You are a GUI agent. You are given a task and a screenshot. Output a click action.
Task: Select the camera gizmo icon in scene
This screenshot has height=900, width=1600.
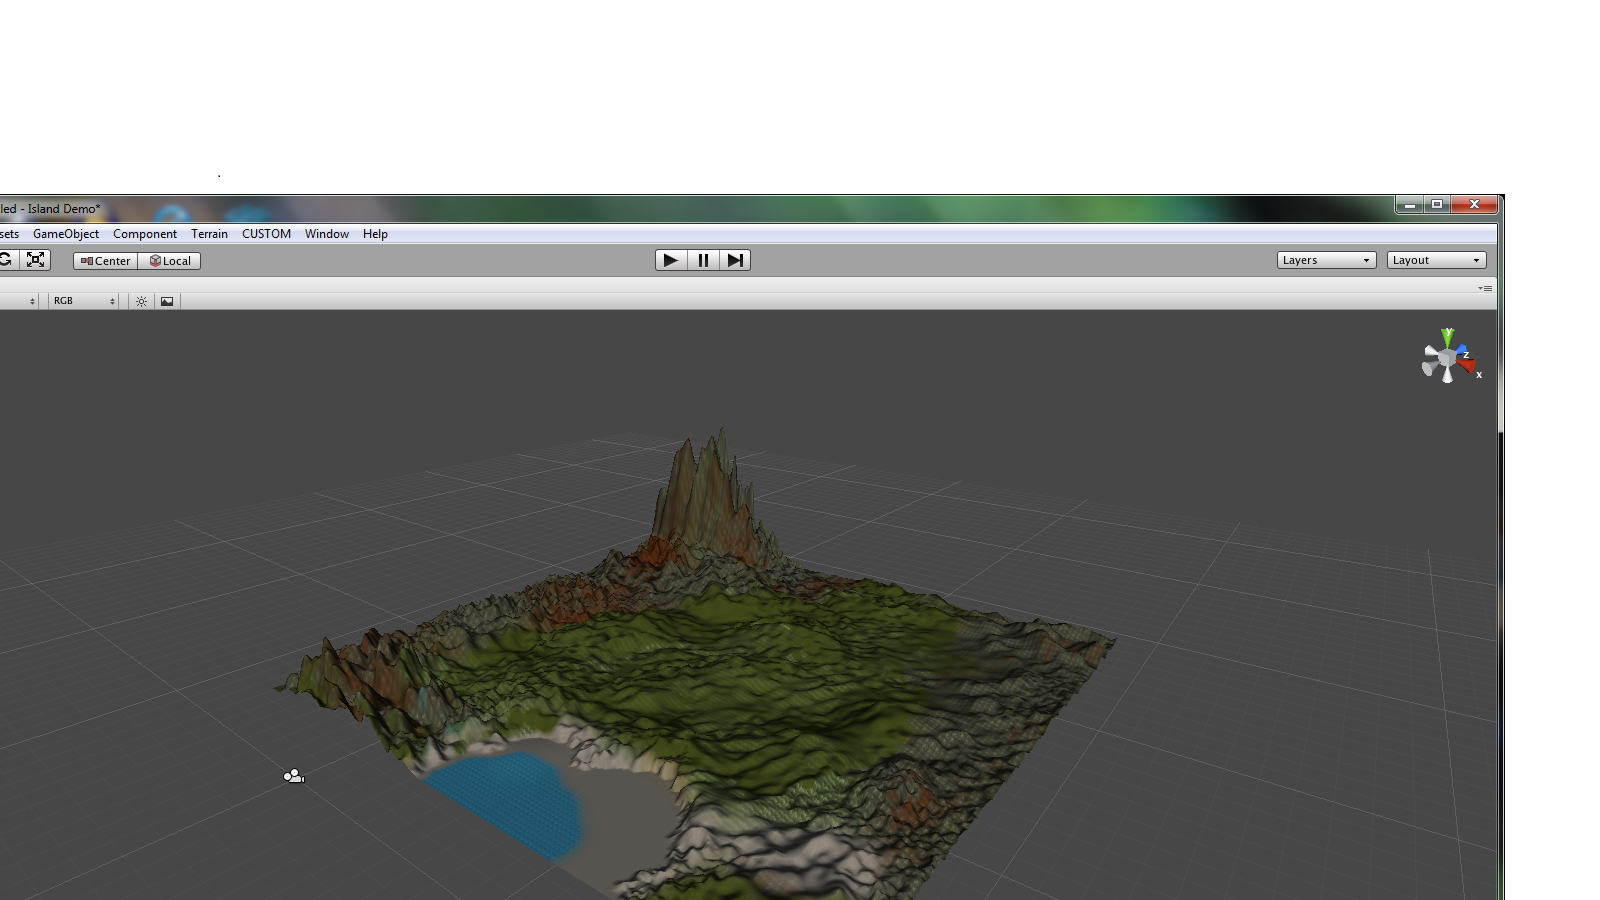(293, 776)
